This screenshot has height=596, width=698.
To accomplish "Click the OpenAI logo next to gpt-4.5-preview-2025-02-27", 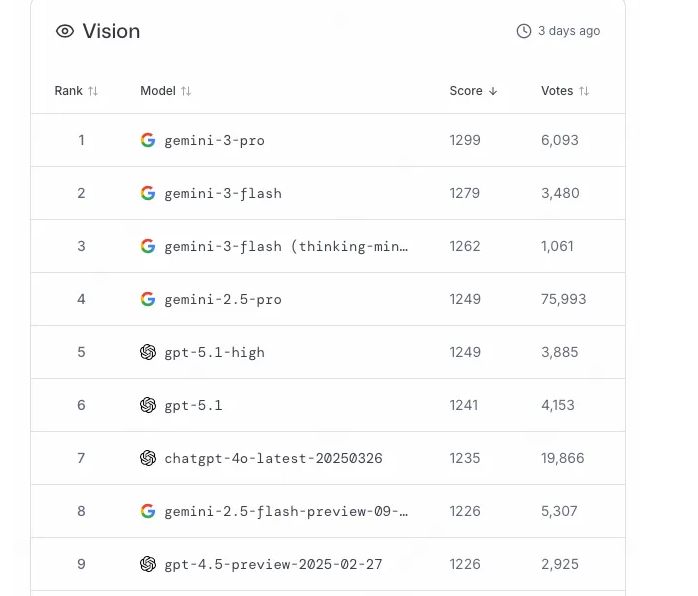I will pos(148,564).
